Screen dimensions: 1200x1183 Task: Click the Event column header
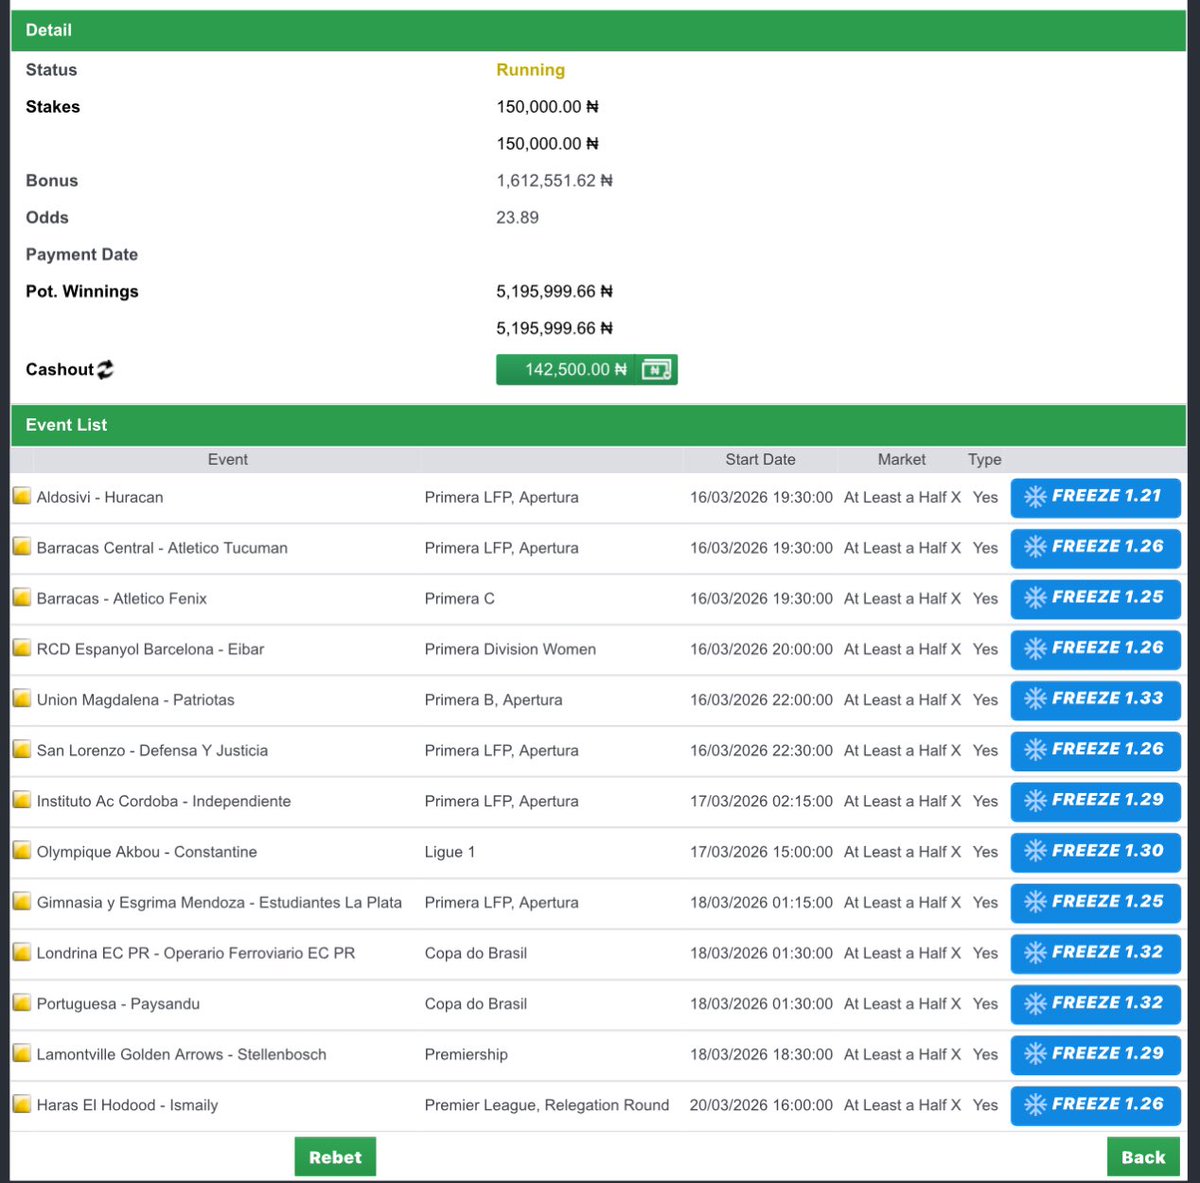227,459
